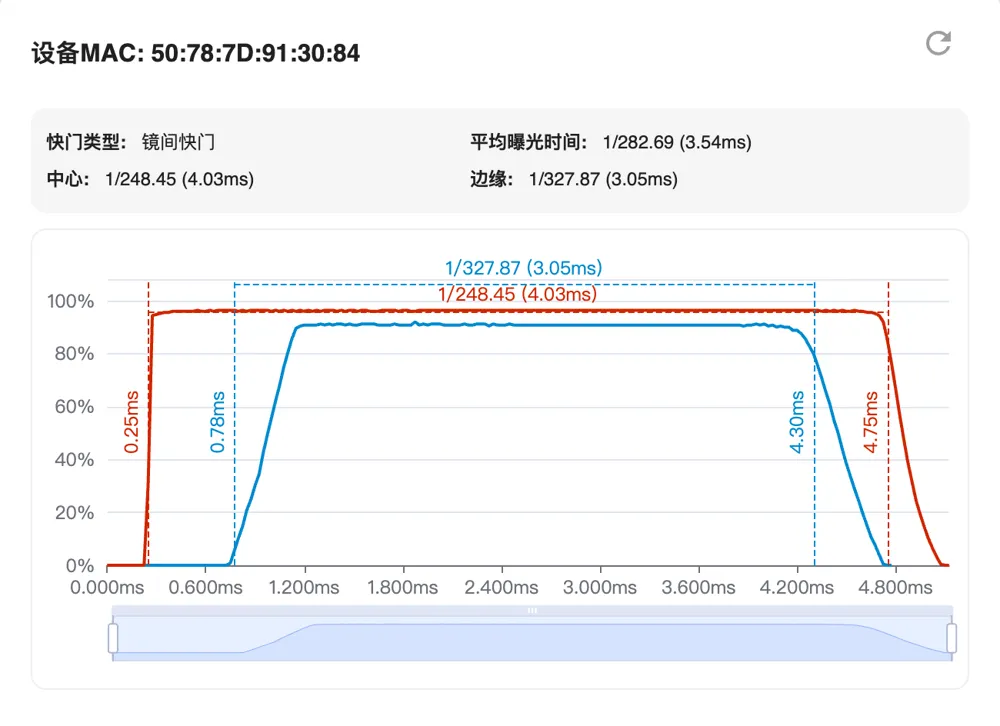The height and width of the screenshot is (726, 1000).
Task: Click the device MAC address heading
Action: pyautogui.click(x=196, y=53)
